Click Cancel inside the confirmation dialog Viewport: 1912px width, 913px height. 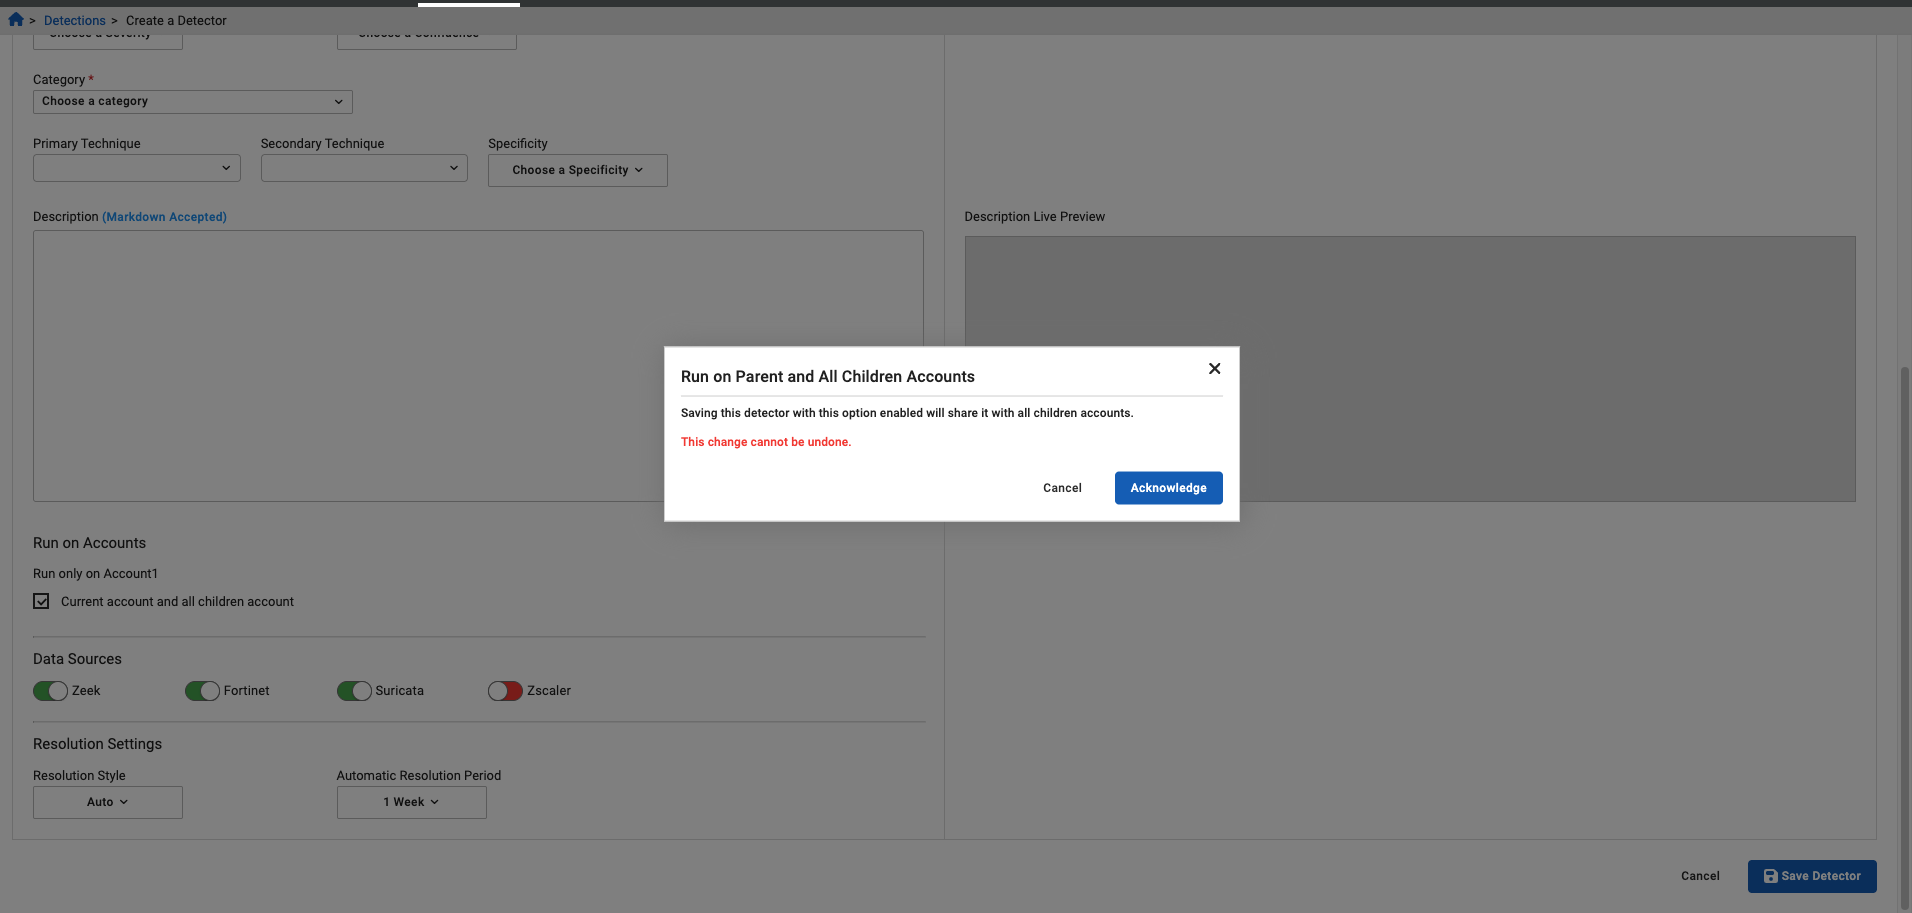click(x=1062, y=489)
